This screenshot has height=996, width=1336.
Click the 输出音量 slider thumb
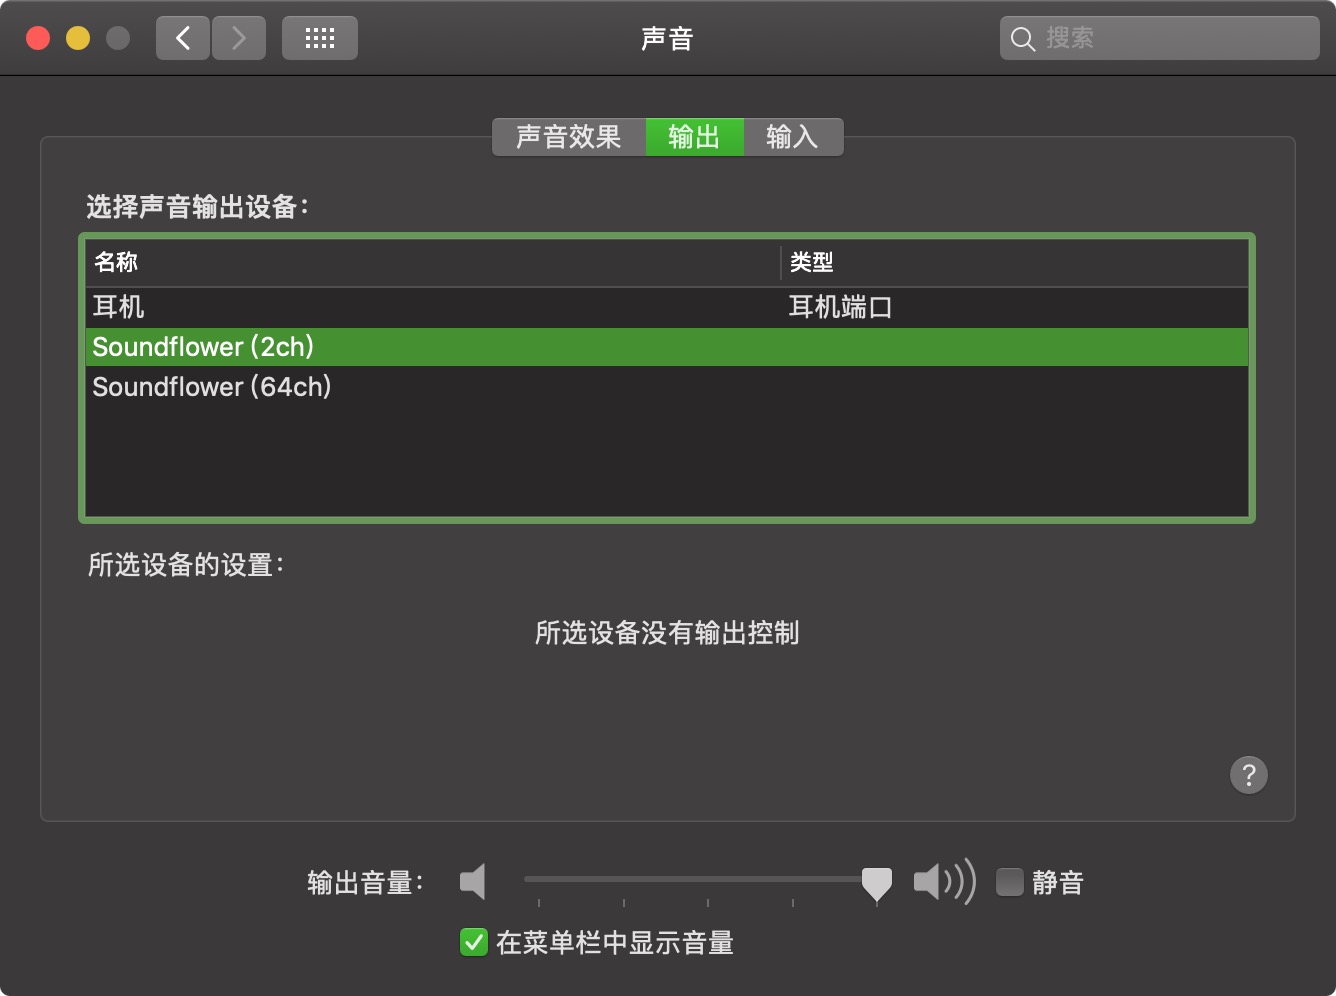[877, 883]
